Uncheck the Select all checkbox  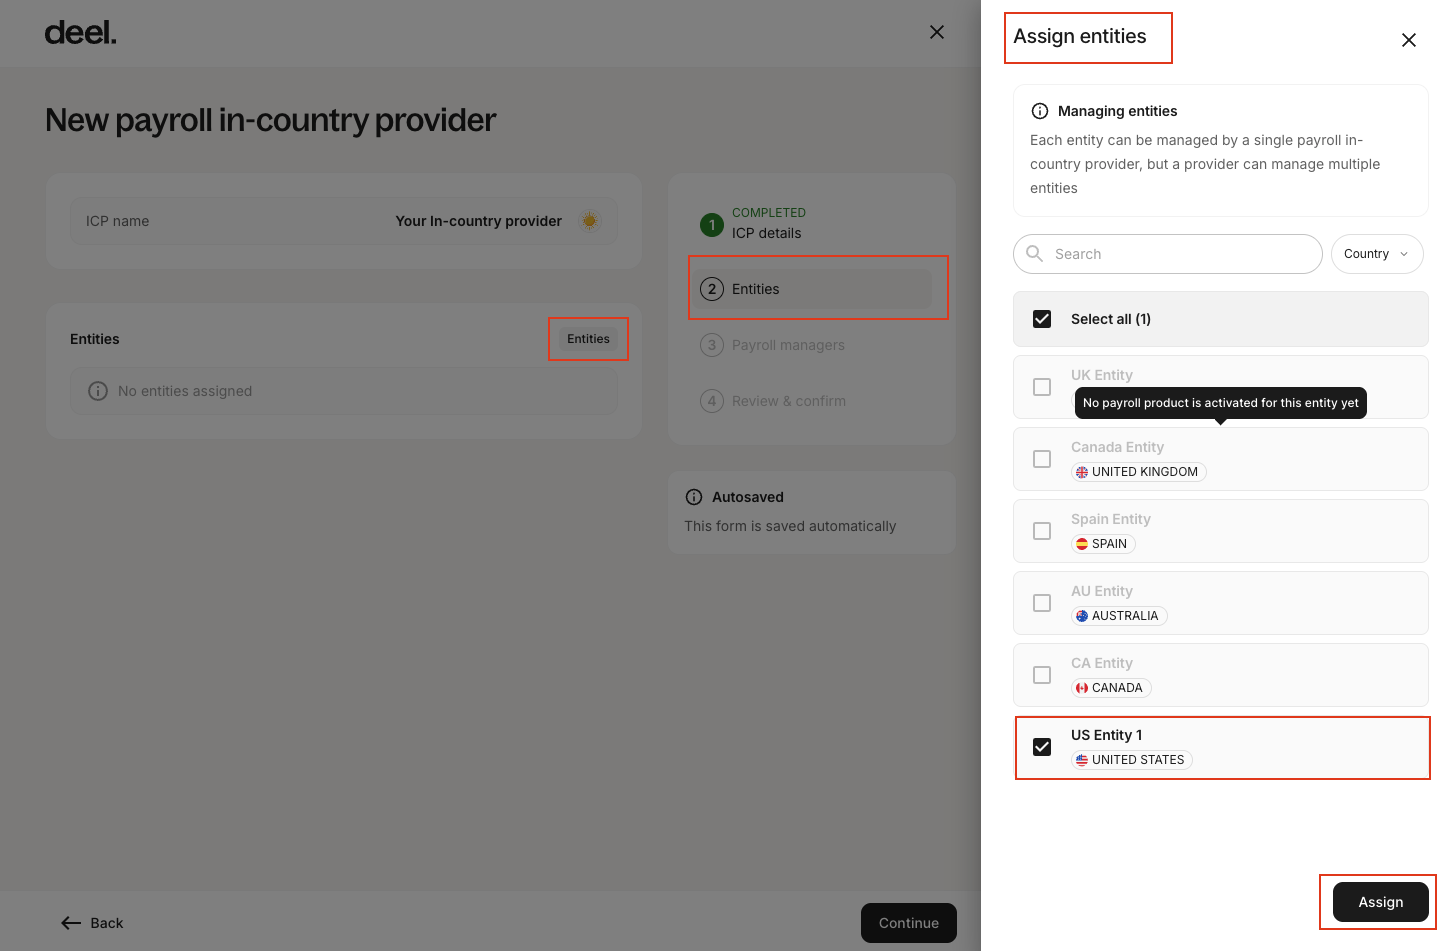click(x=1042, y=319)
